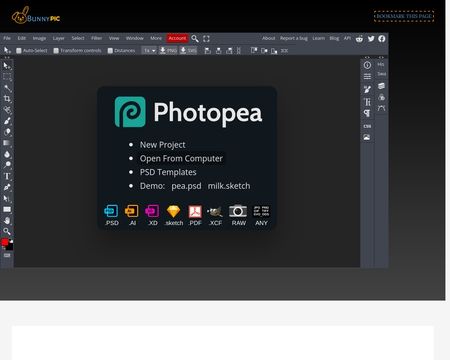
Task: Open the Paths panel icon
Action: pos(381,108)
